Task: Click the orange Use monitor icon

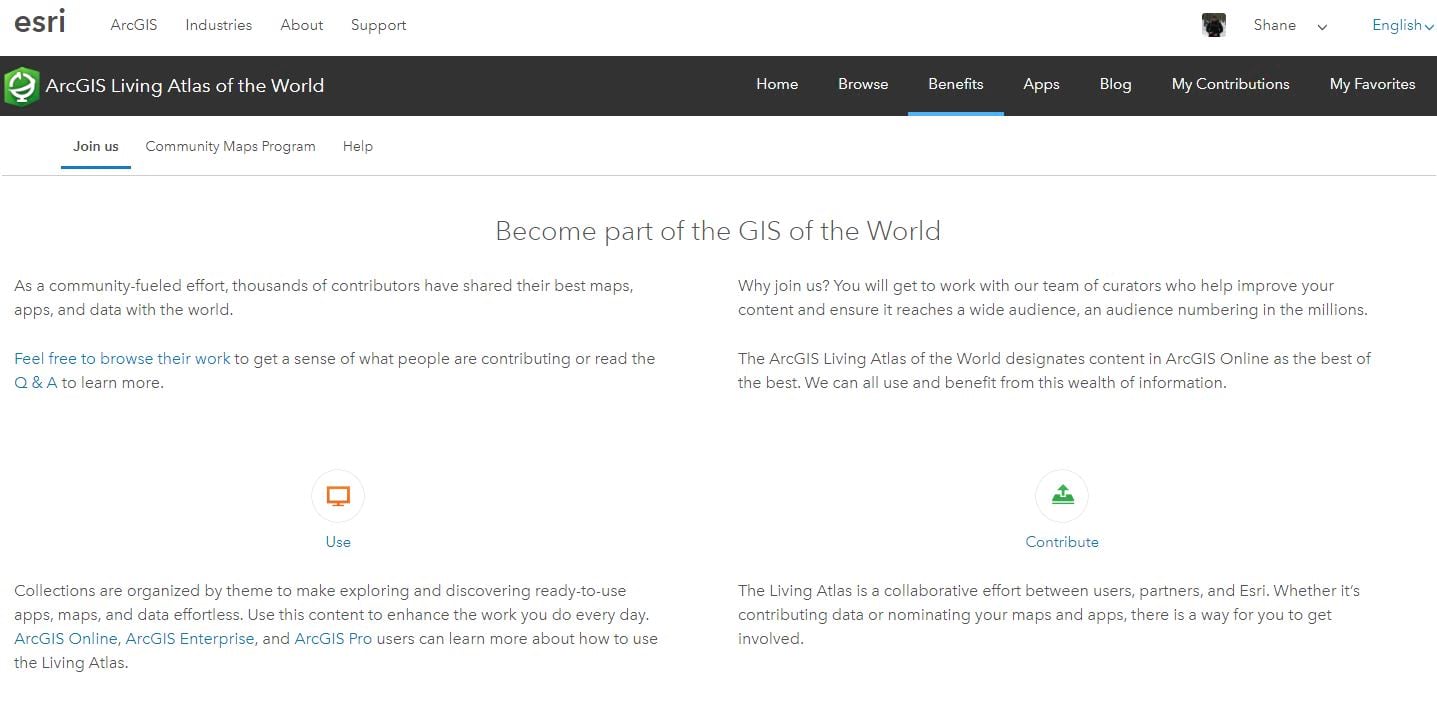Action: pyautogui.click(x=338, y=496)
